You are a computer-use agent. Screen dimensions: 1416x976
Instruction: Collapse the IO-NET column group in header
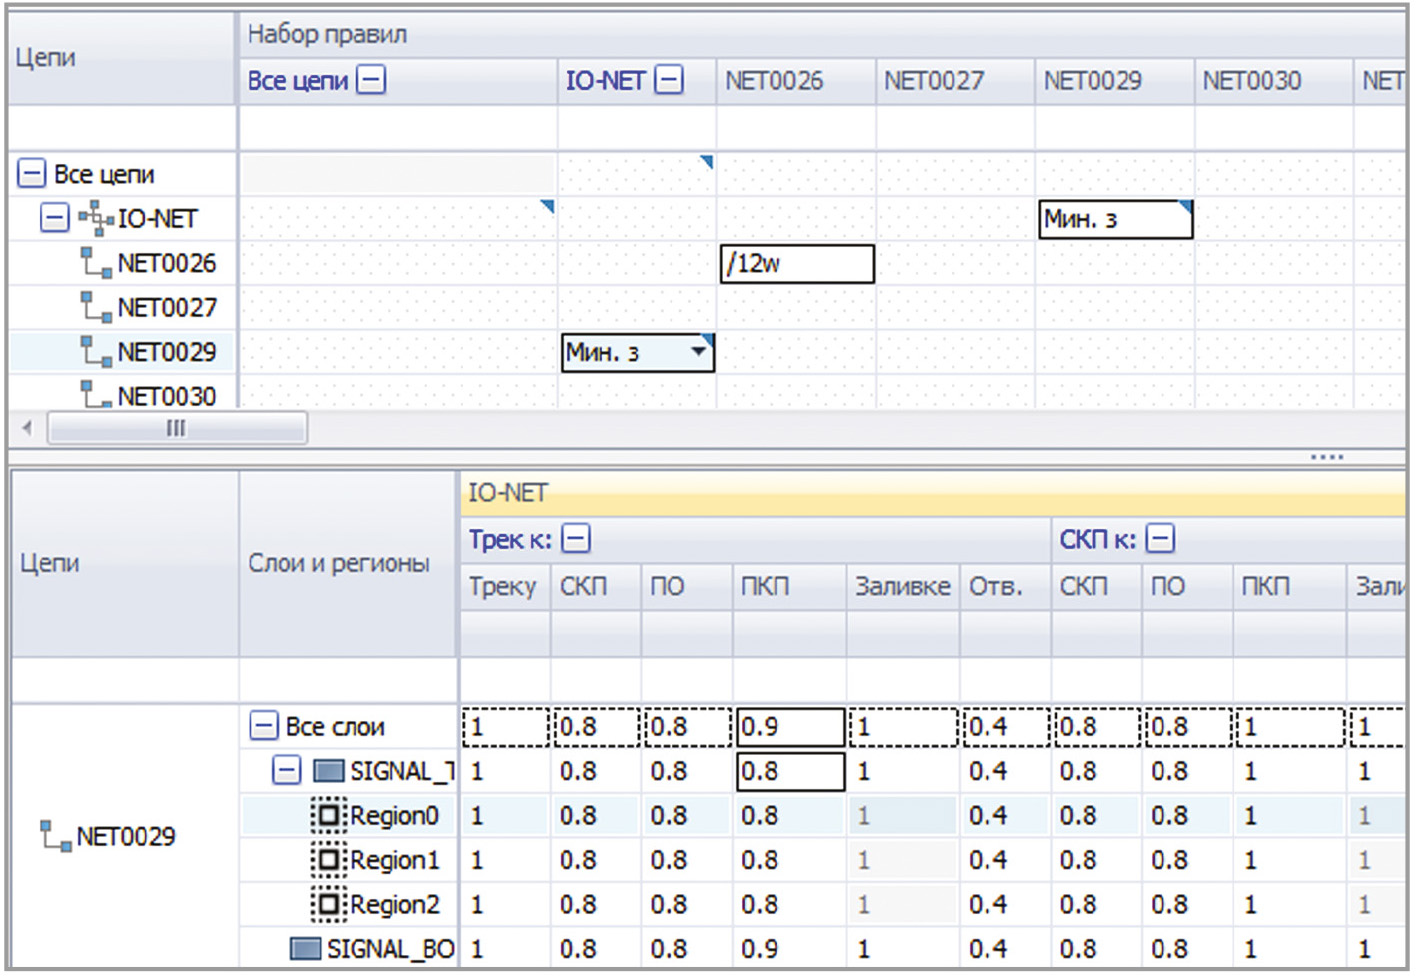coord(669,80)
